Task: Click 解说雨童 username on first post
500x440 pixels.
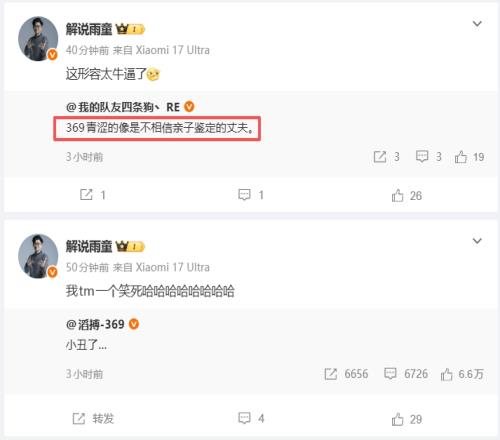Action: [x=89, y=29]
